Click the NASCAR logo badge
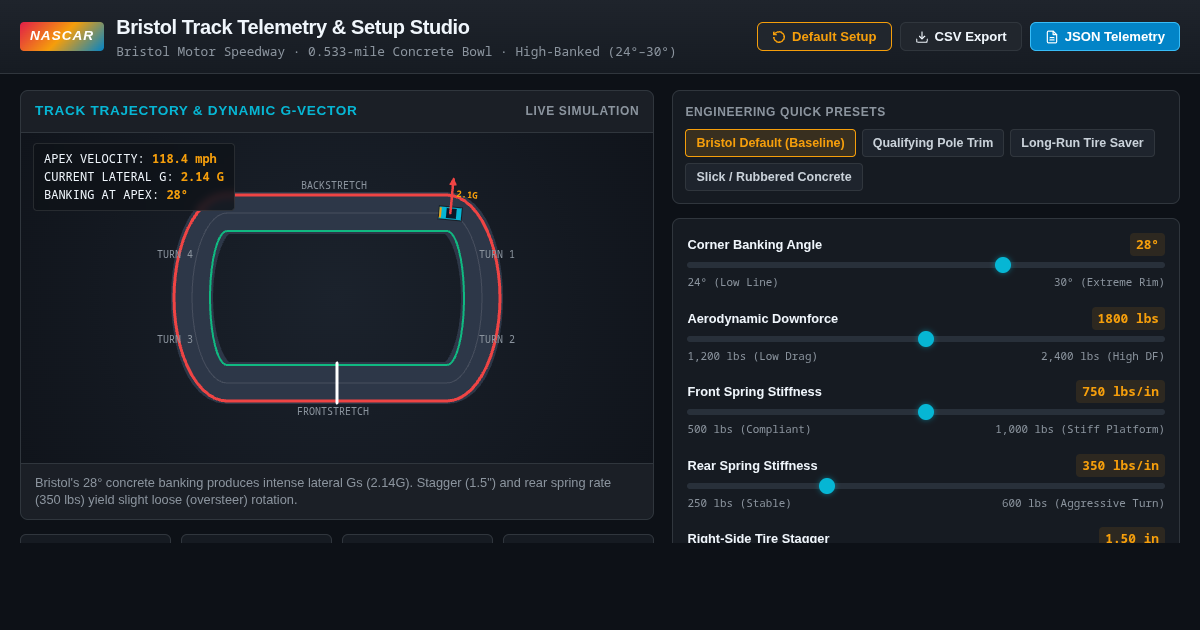This screenshot has width=1200, height=630. click(62, 36)
